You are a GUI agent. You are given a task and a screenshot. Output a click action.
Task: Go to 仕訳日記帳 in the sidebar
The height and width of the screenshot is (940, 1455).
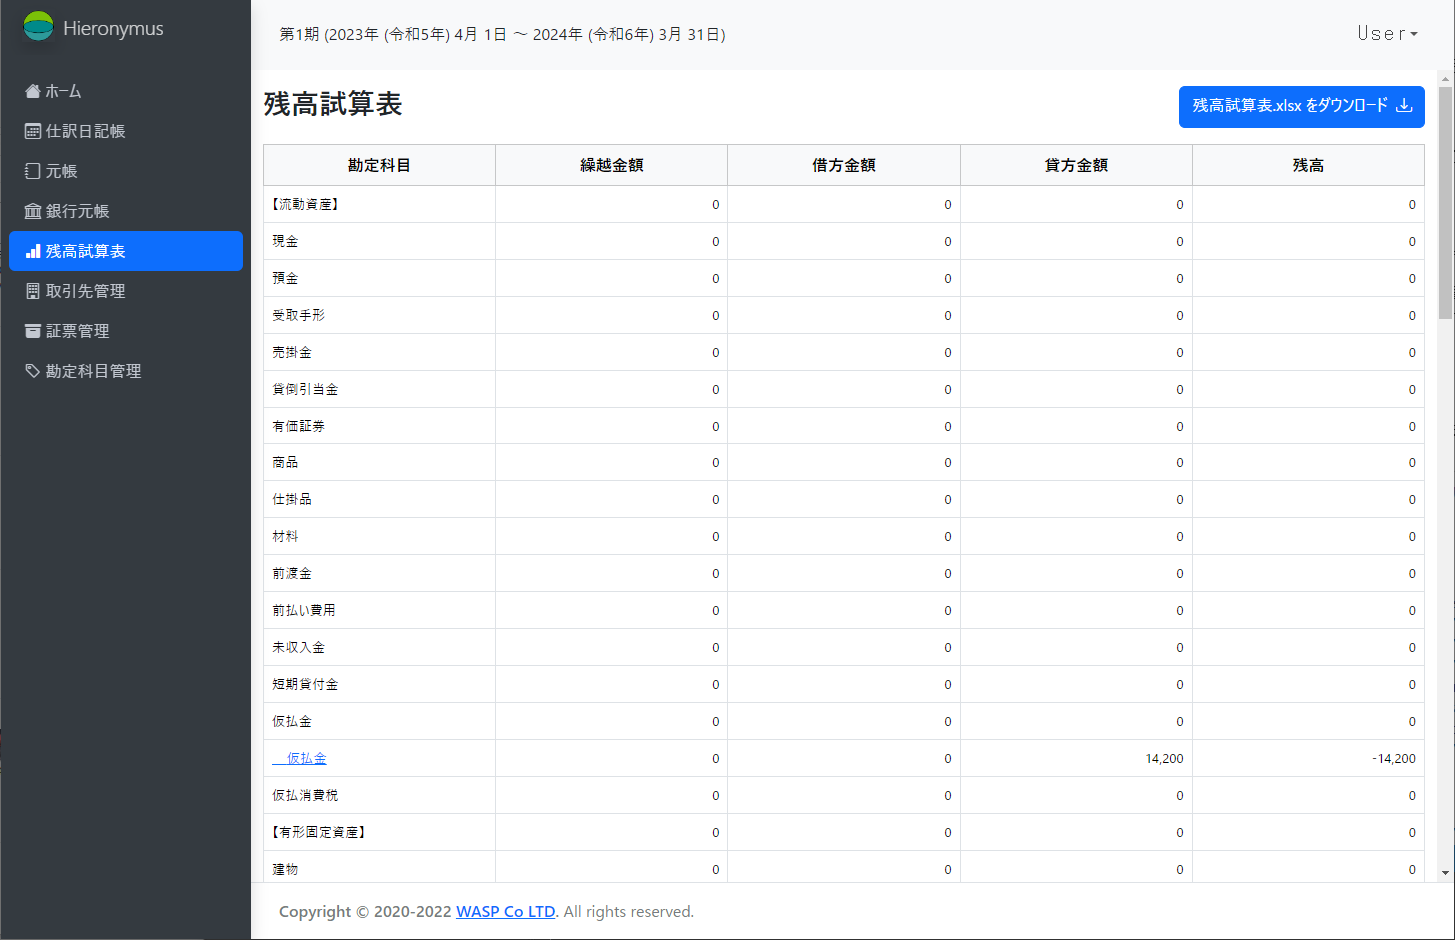(x=126, y=131)
